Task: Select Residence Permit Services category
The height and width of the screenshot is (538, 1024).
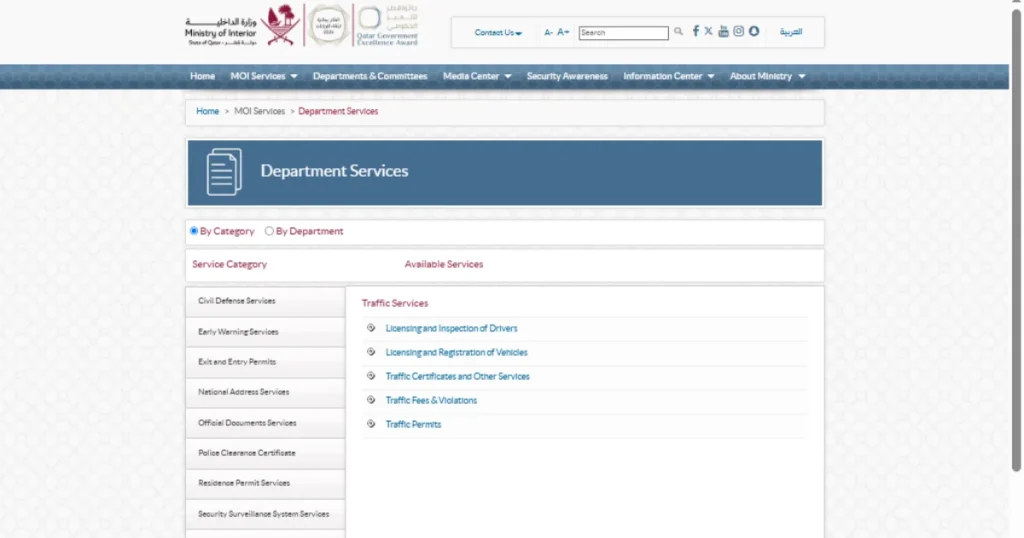Action: click(x=265, y=483)
